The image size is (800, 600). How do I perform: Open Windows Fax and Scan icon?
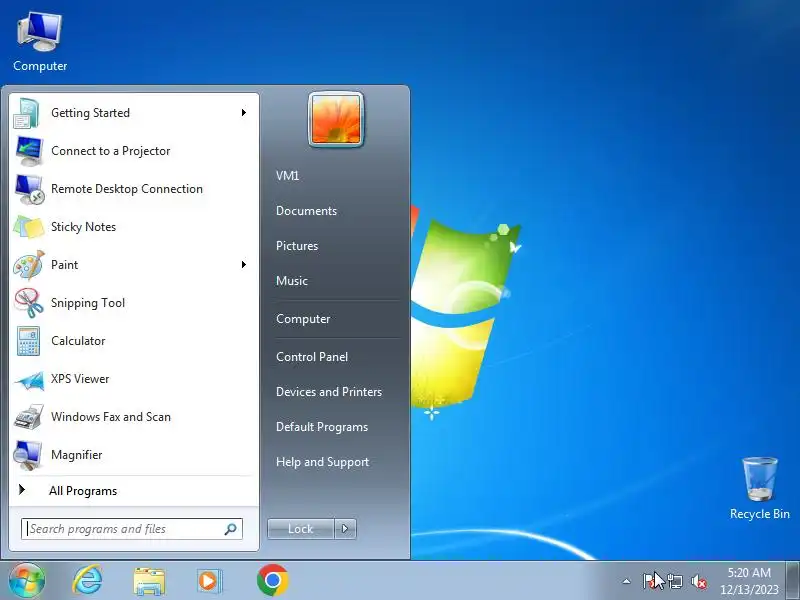pos(29,417)
